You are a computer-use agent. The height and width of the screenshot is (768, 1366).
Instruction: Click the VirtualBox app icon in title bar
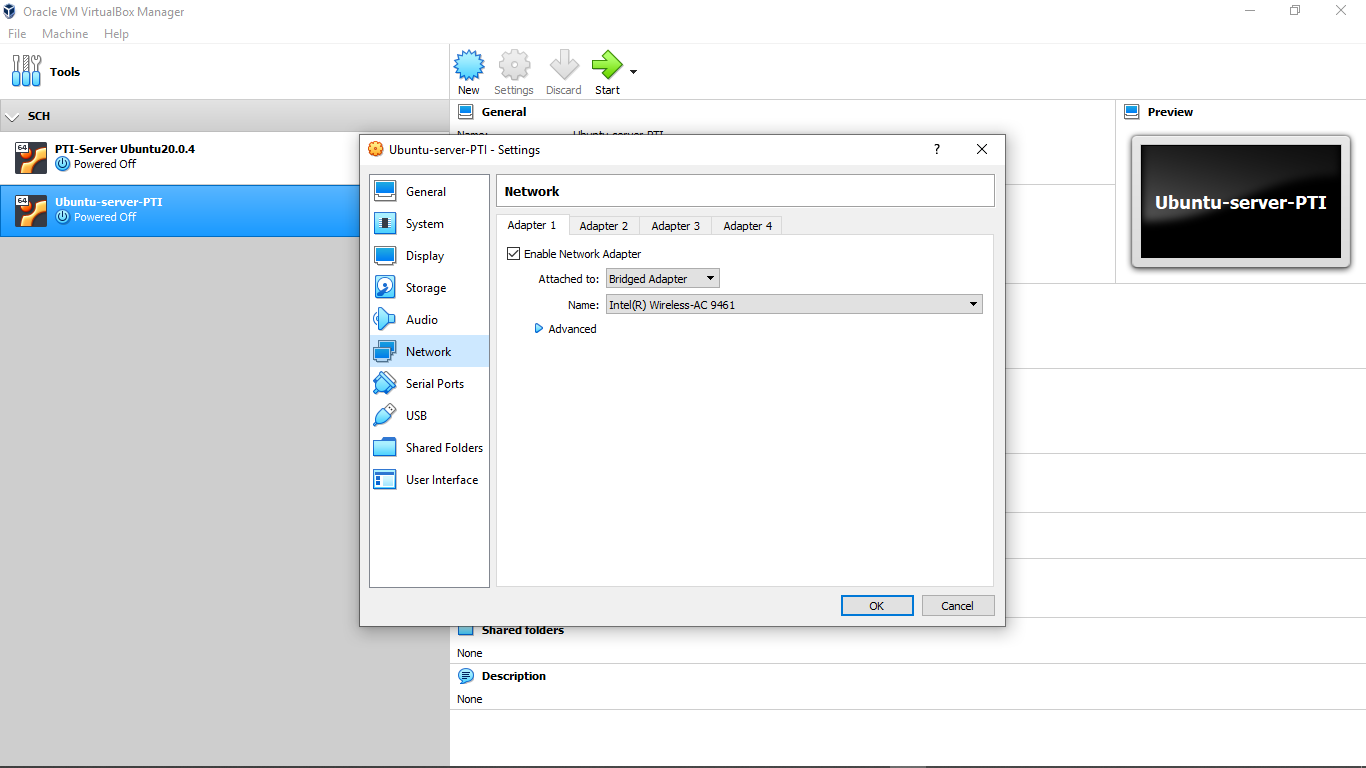[x=10, y=12]
